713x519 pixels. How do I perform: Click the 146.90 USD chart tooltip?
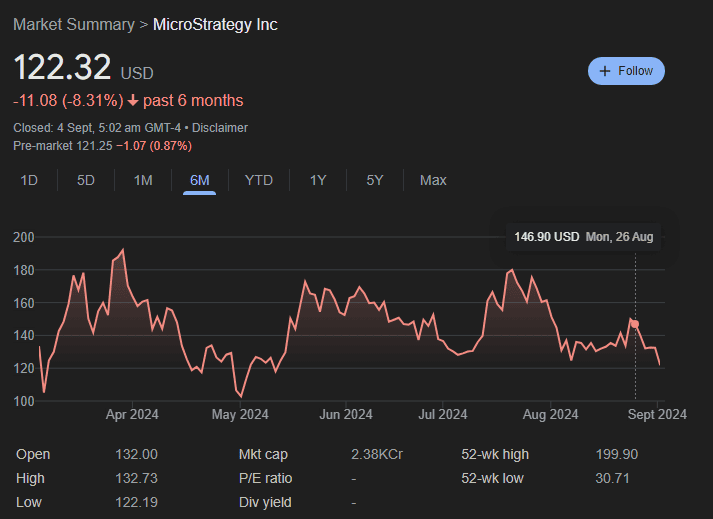(583, 237)
